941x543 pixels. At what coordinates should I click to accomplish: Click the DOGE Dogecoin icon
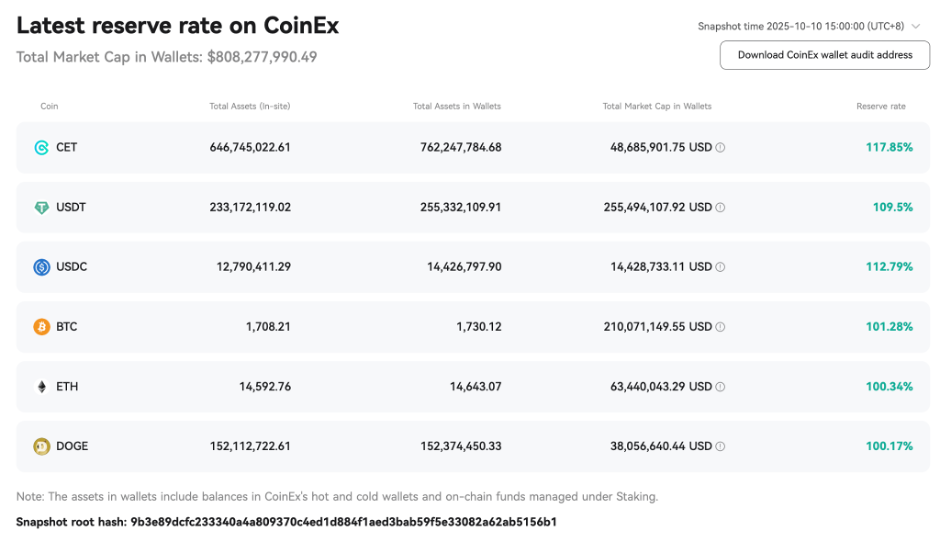click(x=42, y=446)
